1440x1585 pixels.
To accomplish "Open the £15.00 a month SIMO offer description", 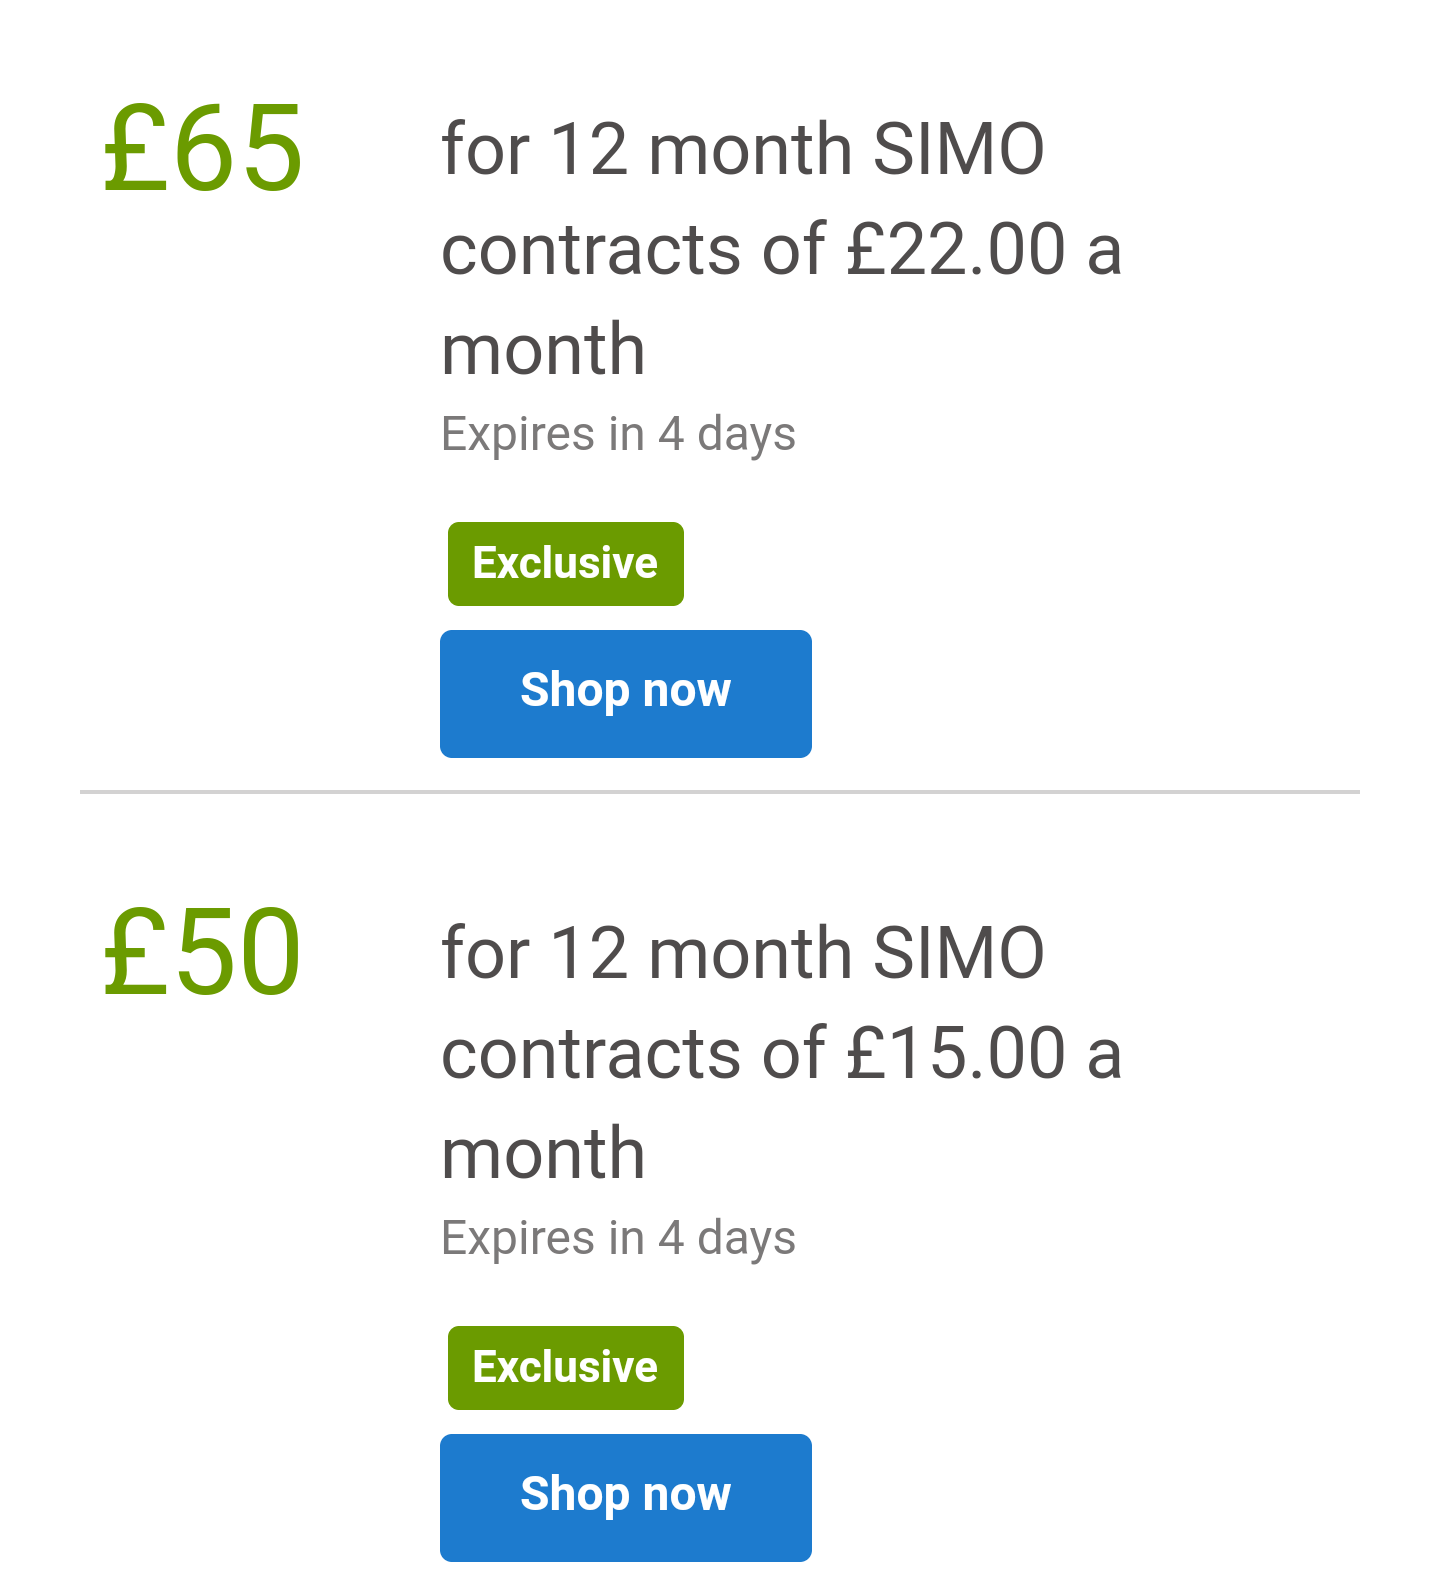I will [781, 1052].
